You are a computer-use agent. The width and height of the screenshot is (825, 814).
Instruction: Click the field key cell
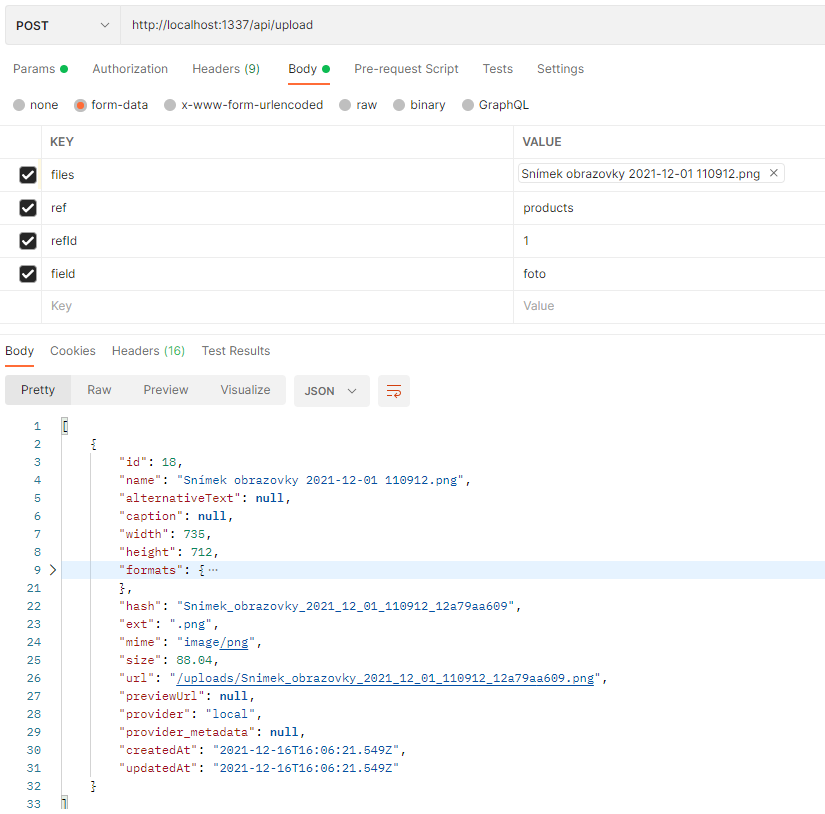point(277,274)
